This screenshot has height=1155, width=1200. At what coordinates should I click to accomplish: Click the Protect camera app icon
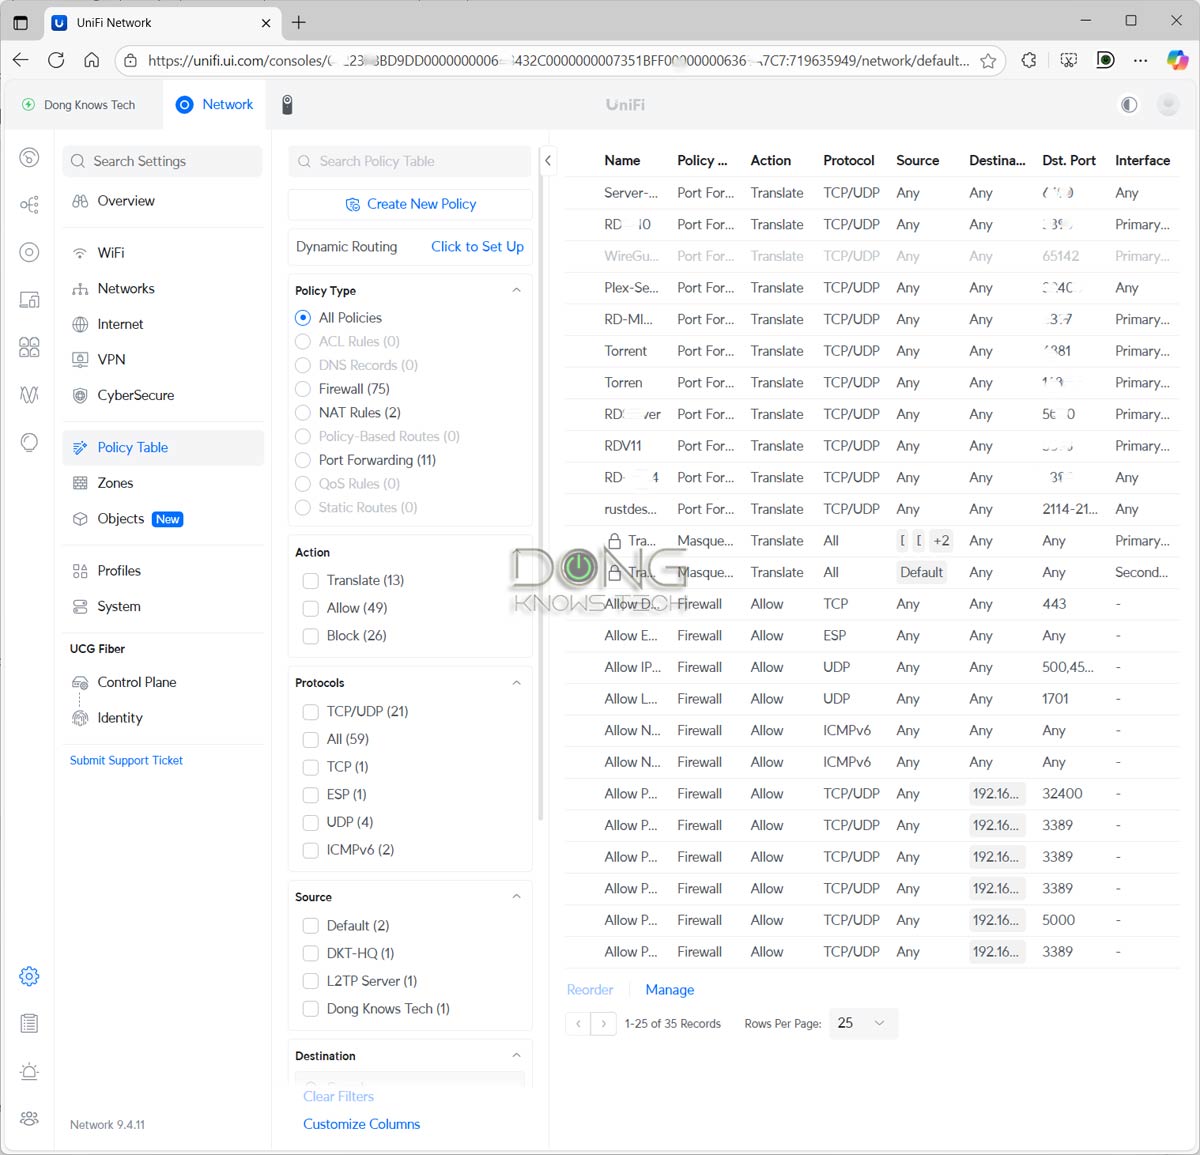287,104
